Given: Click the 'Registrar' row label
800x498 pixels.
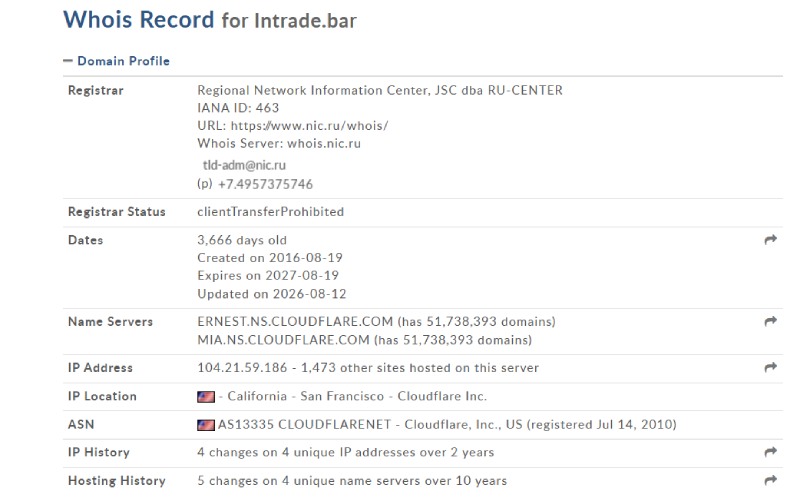Looking at the screenshot, I should click(96, 90).
